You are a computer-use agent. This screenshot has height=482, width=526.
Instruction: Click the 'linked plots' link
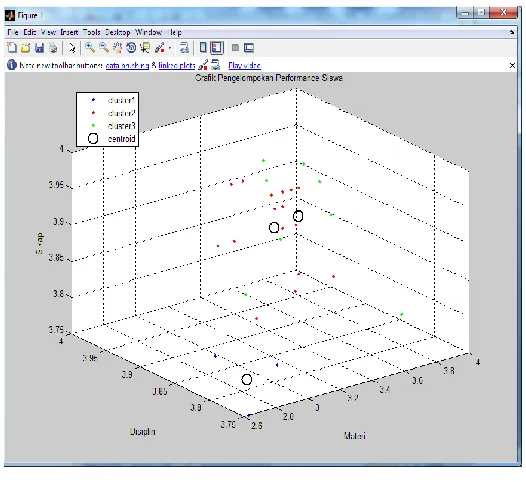[177, 65]
